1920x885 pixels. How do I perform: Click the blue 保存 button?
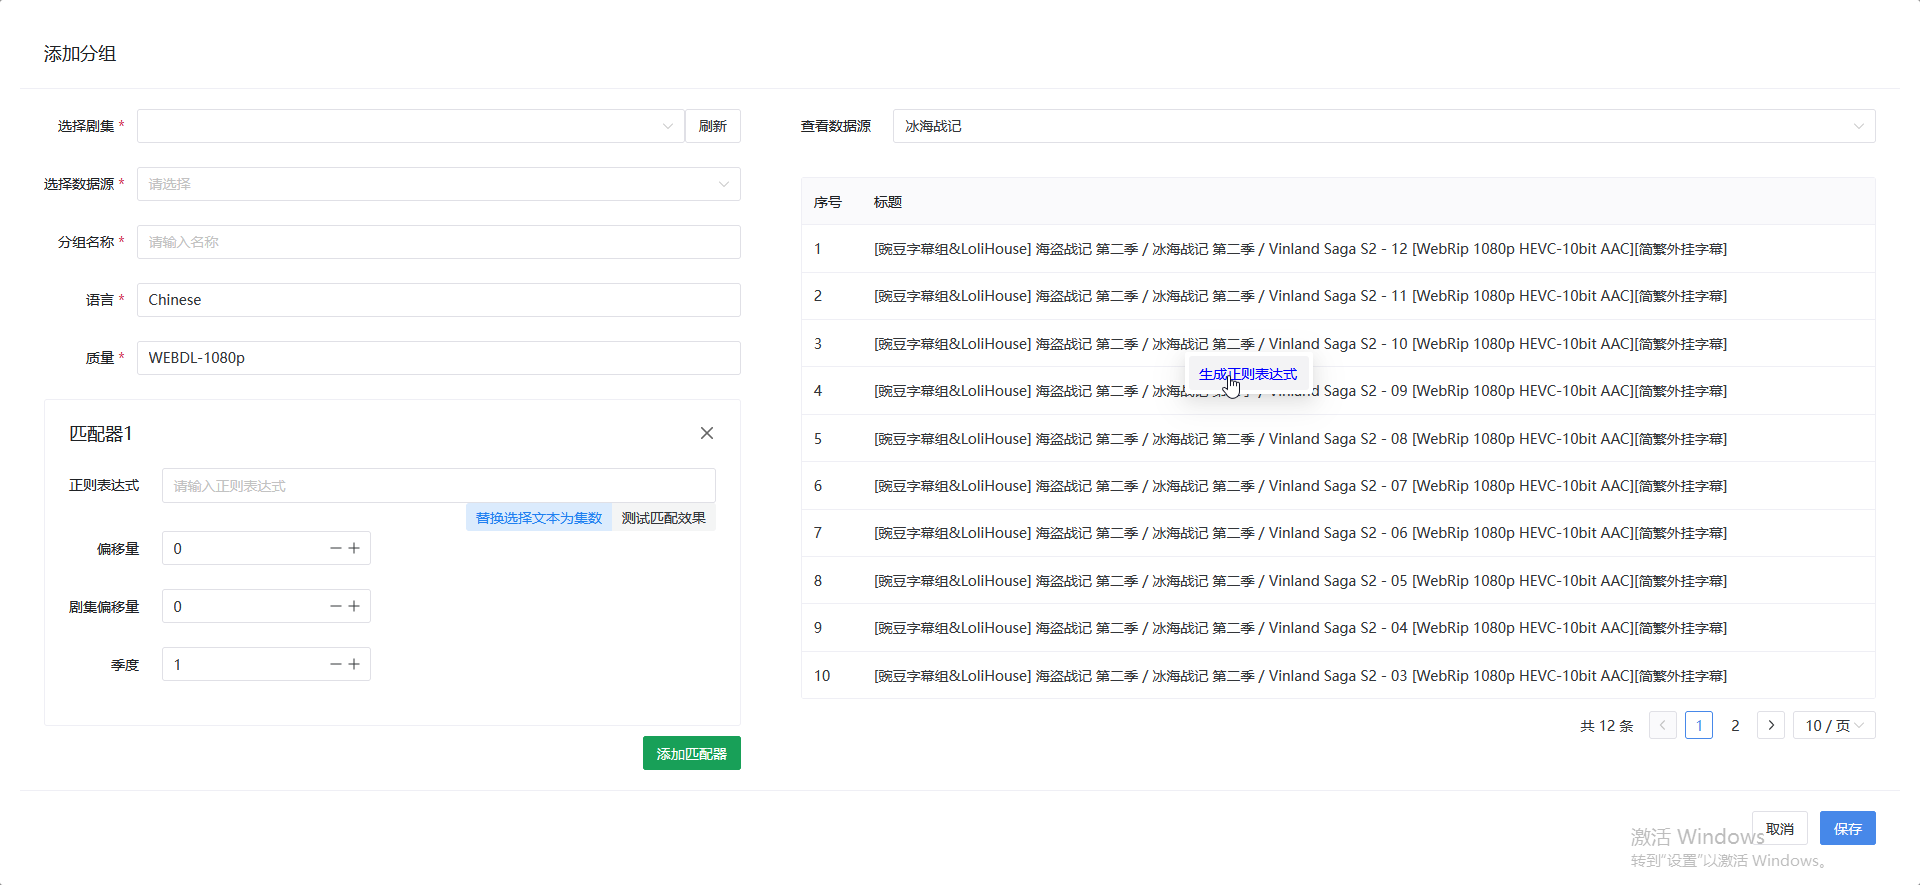tap(1848, 828)
